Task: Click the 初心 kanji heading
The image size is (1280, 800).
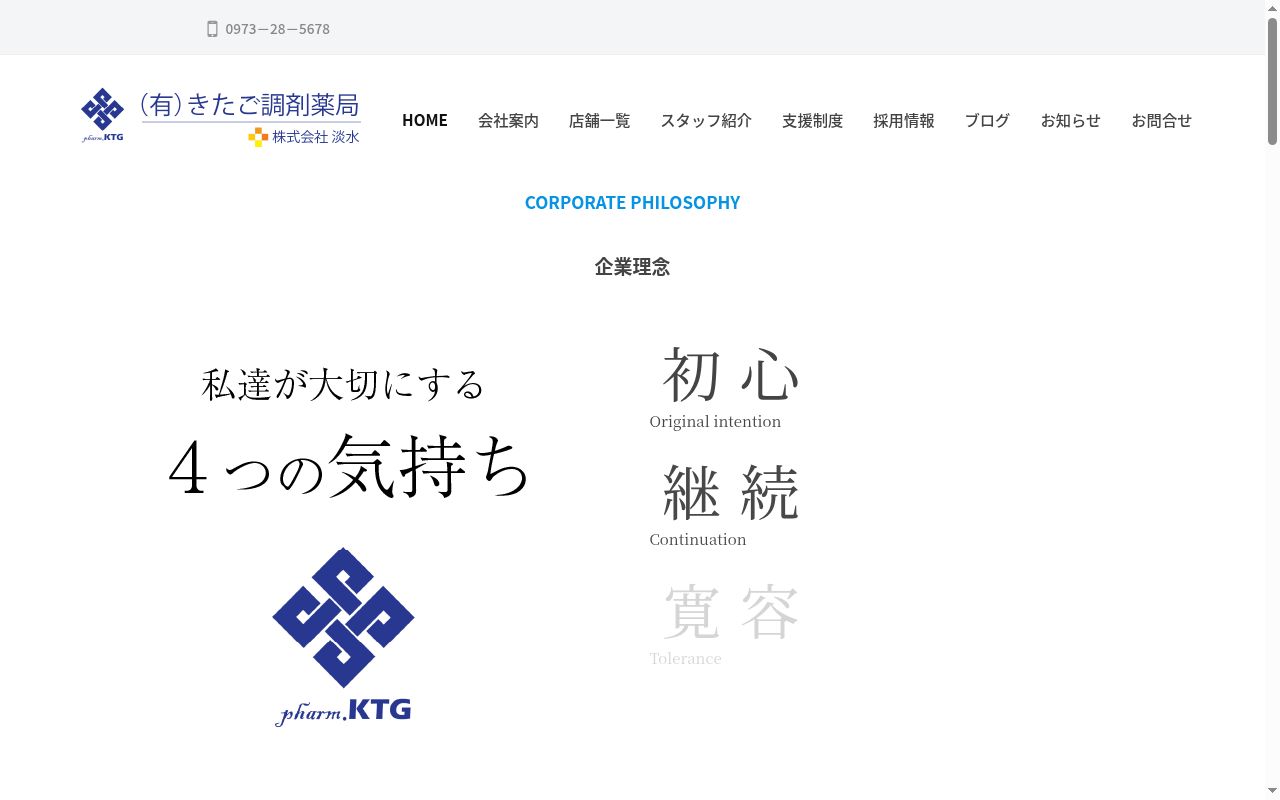Action: [731, 375]
